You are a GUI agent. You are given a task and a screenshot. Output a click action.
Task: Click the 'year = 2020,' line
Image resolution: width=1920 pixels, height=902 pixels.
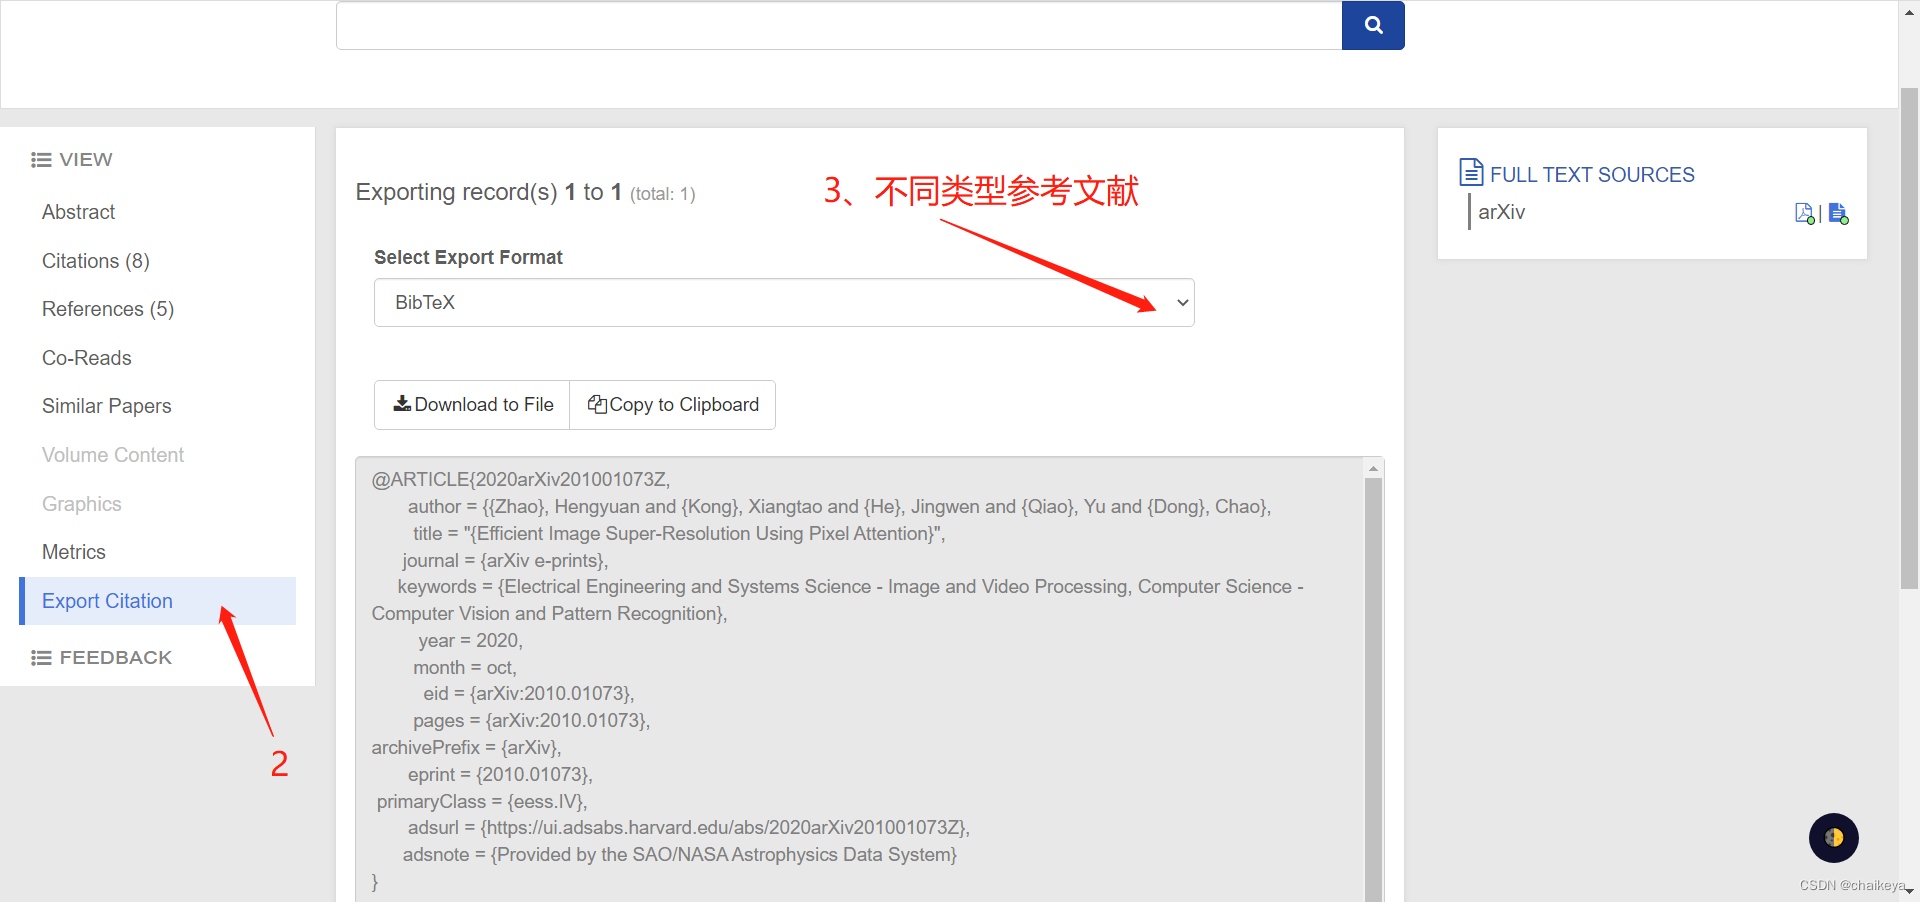click(471, 641)
